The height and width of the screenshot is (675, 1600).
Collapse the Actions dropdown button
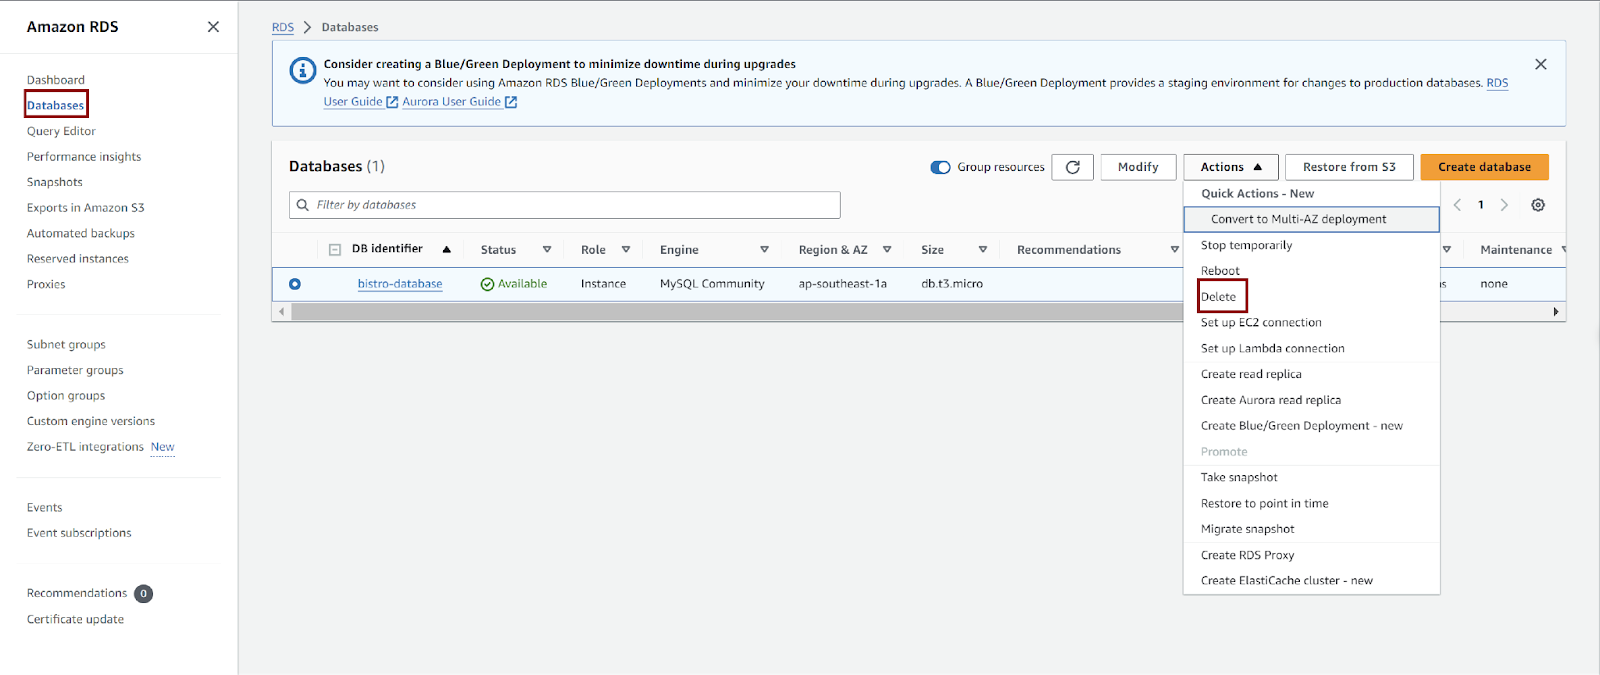pyautogui.click(x=1231, y=167)
